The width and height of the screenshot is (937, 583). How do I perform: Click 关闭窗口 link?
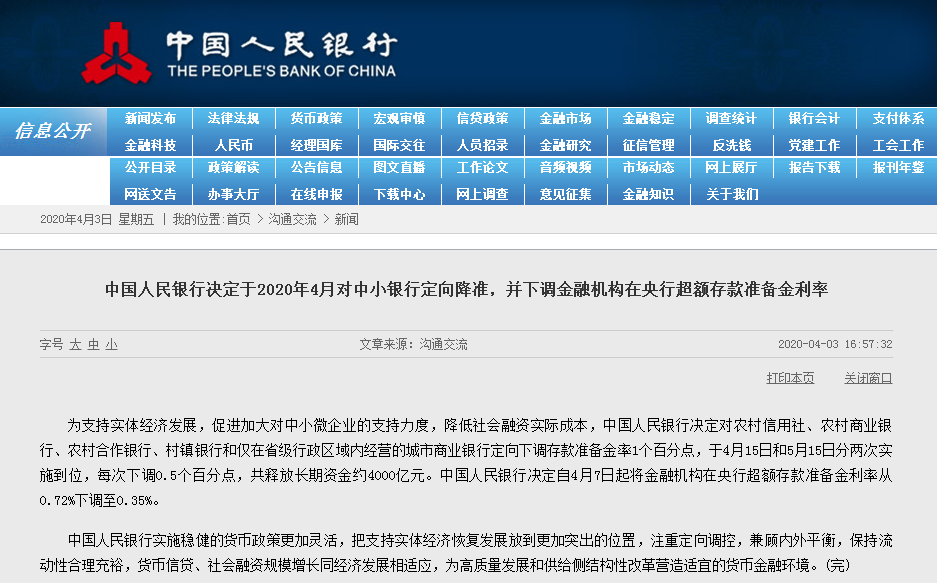(x=868, y=378)
